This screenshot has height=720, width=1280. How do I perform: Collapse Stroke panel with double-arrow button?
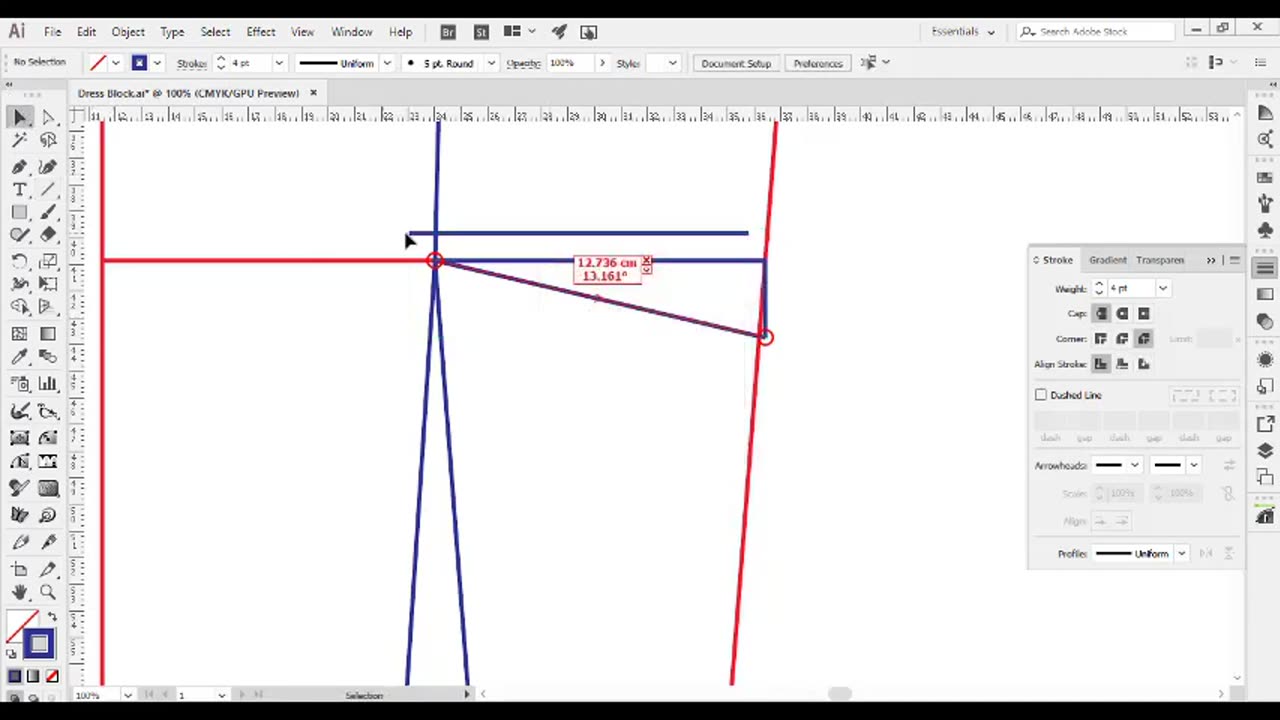[x=1211, y=260]
